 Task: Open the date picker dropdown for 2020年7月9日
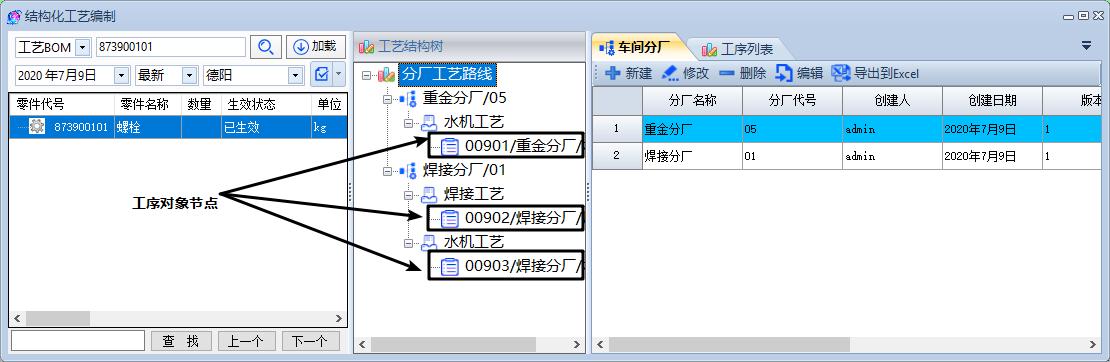point(122,75)
